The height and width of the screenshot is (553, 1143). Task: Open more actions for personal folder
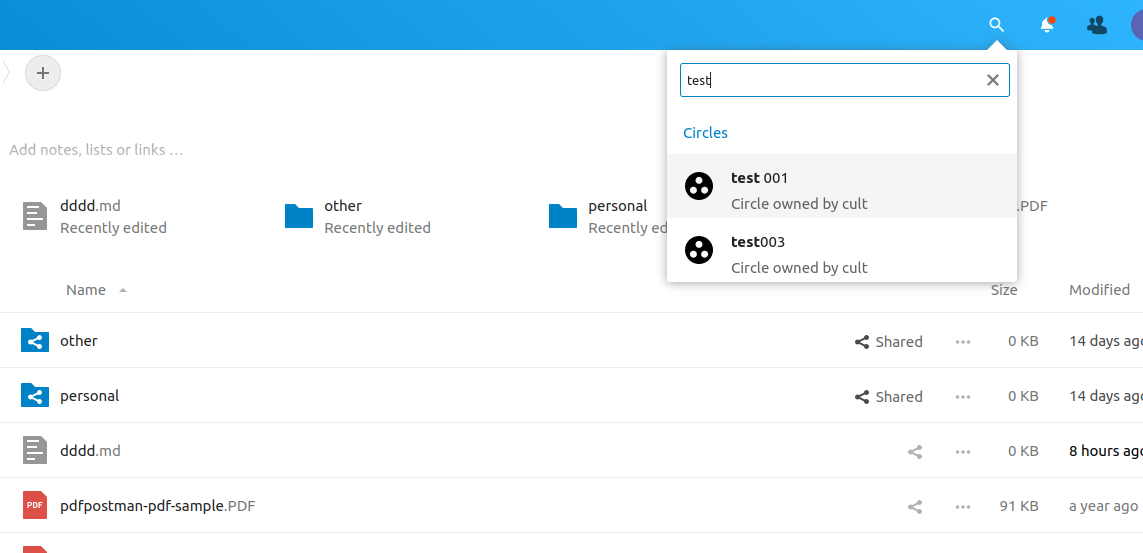click(963, 396)
